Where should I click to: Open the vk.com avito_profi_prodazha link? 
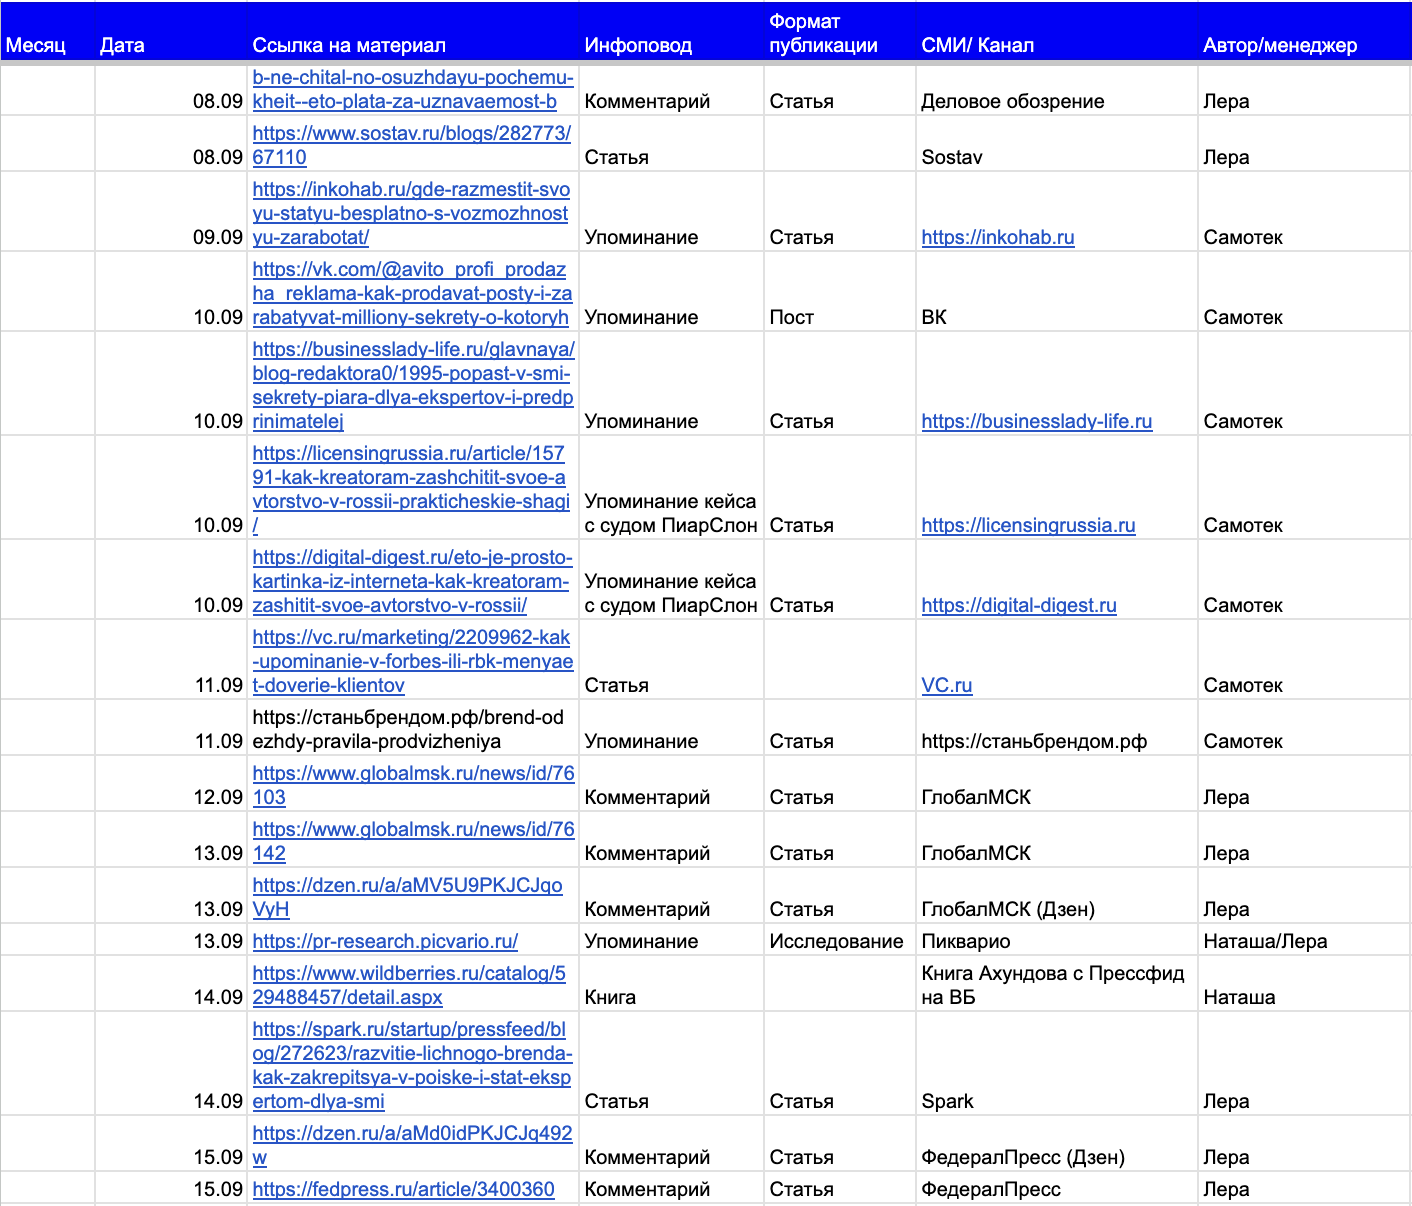(x=412, y=293)
